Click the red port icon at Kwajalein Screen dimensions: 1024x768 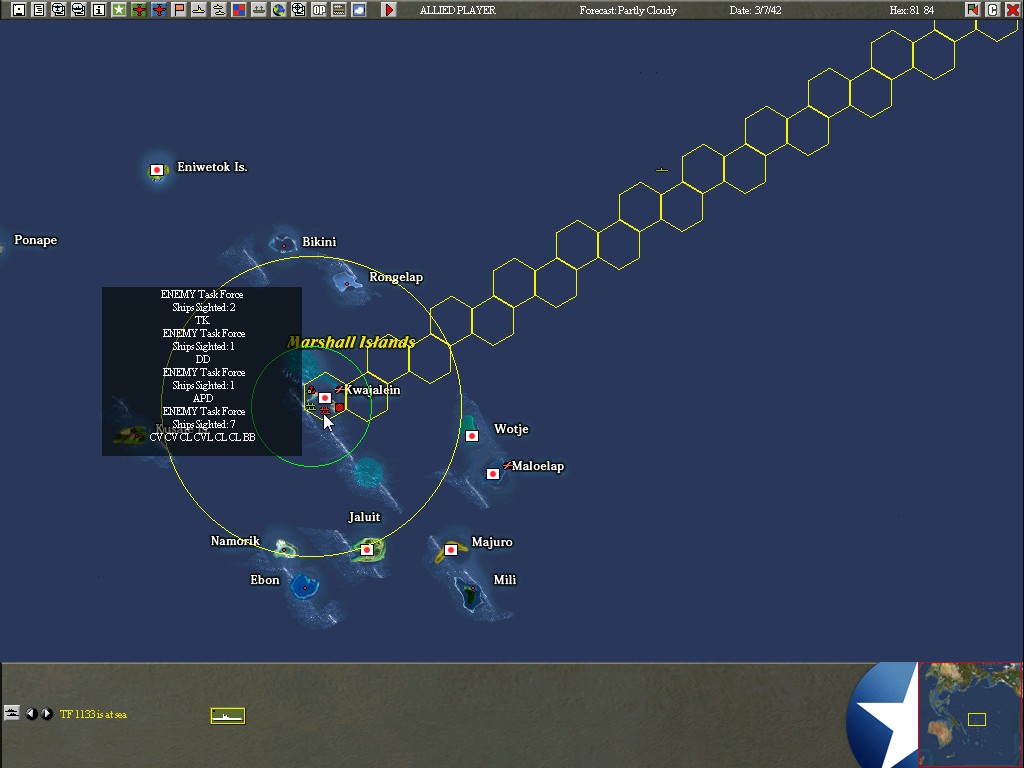[312, 391]
